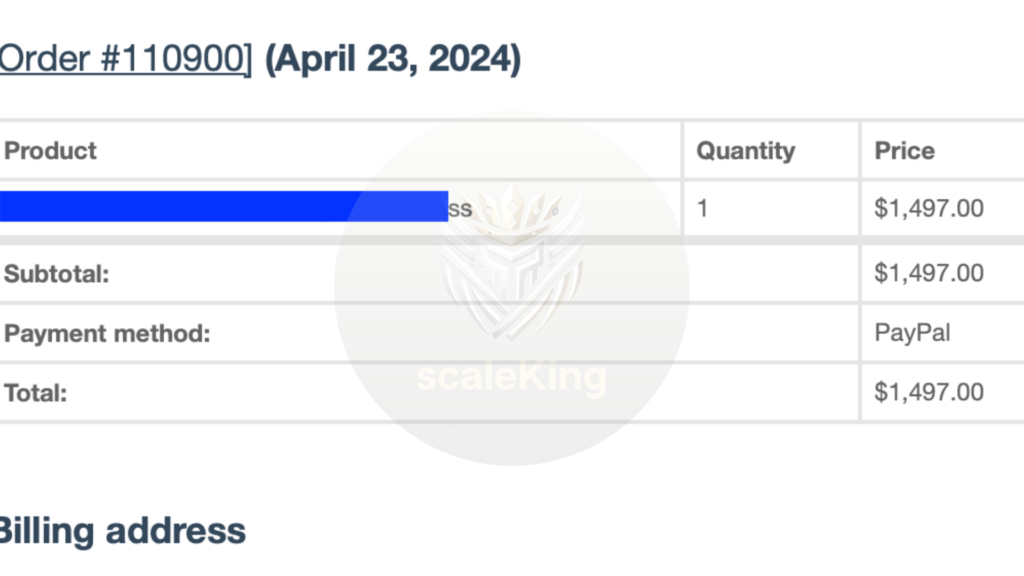Viewport: 1024px width, 576px height.
Task: Click the scaleKing watermark text
Action: click(512, 377)
